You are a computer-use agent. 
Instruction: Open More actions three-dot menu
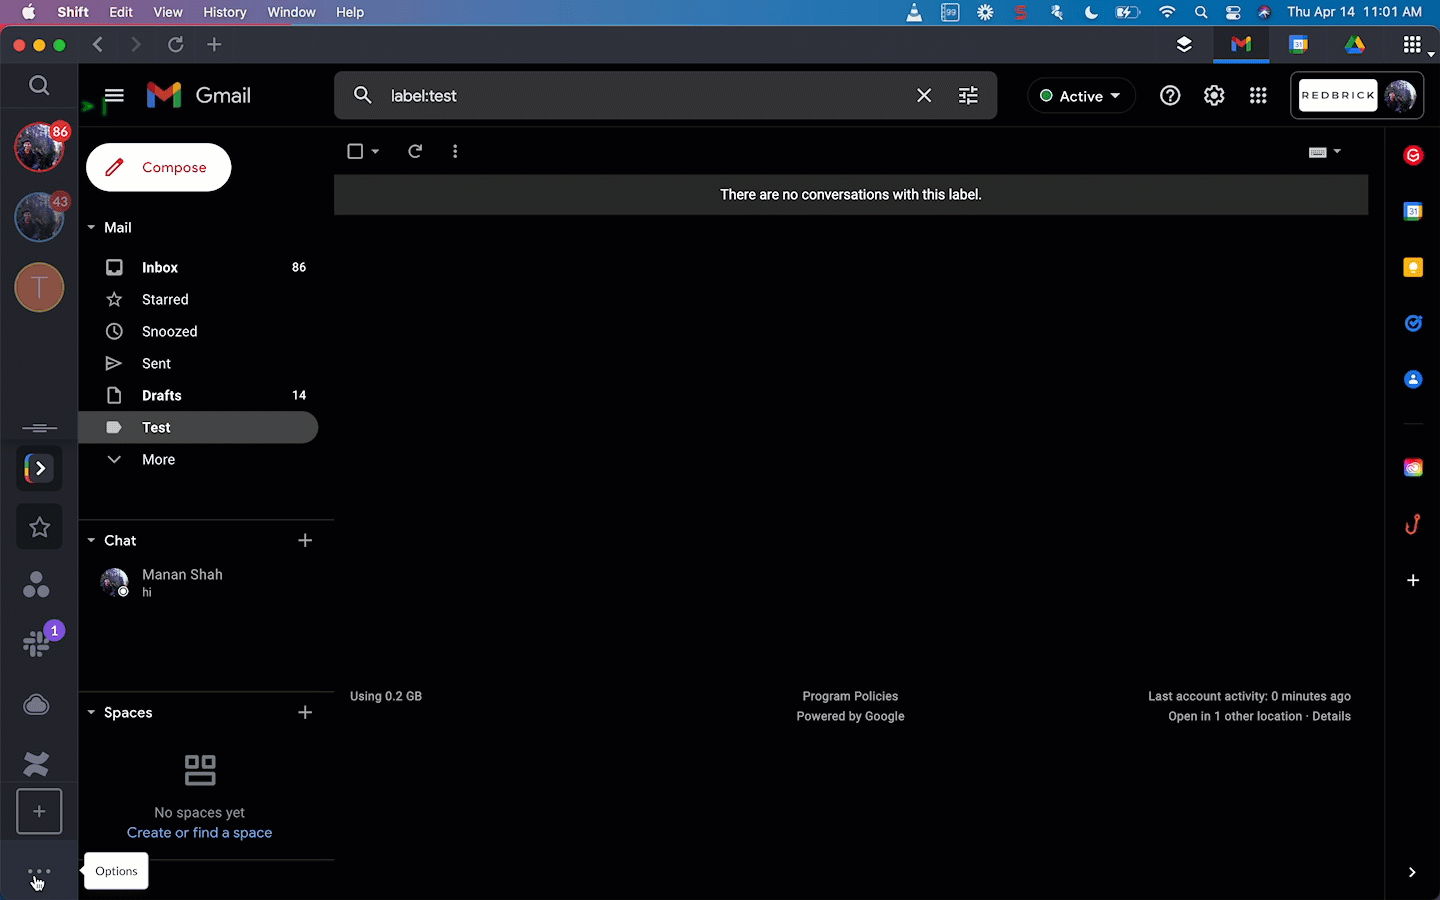click(x=455, y=151)
